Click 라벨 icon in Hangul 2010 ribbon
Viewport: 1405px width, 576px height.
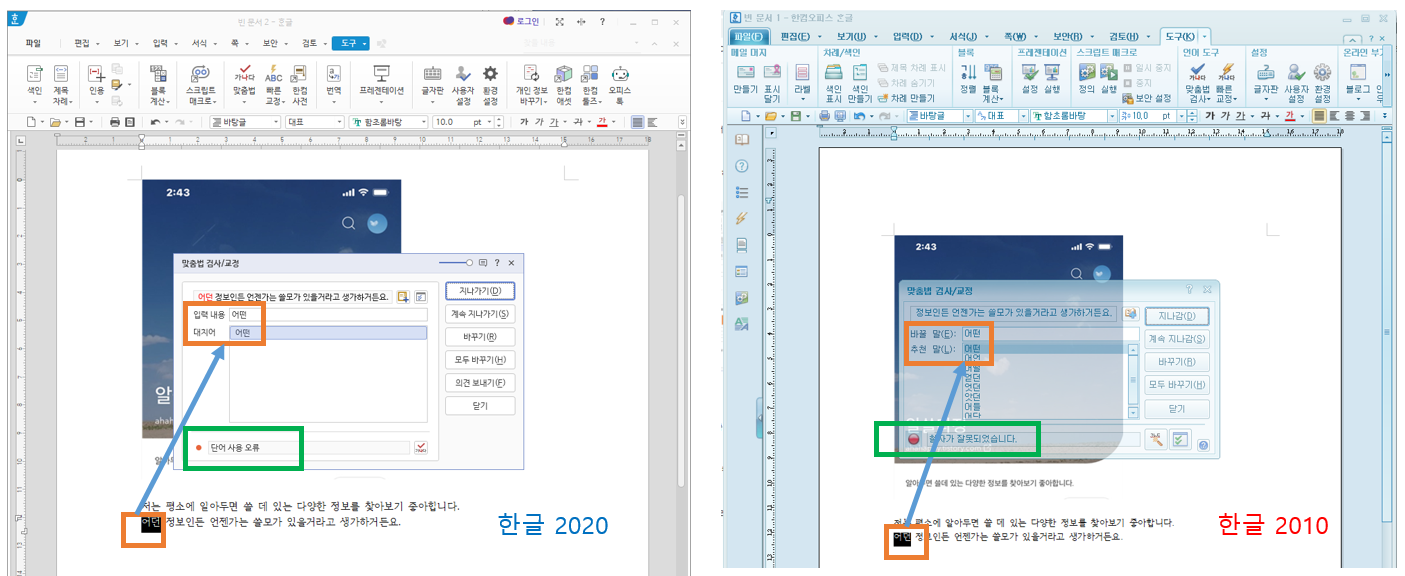point(802,84)
